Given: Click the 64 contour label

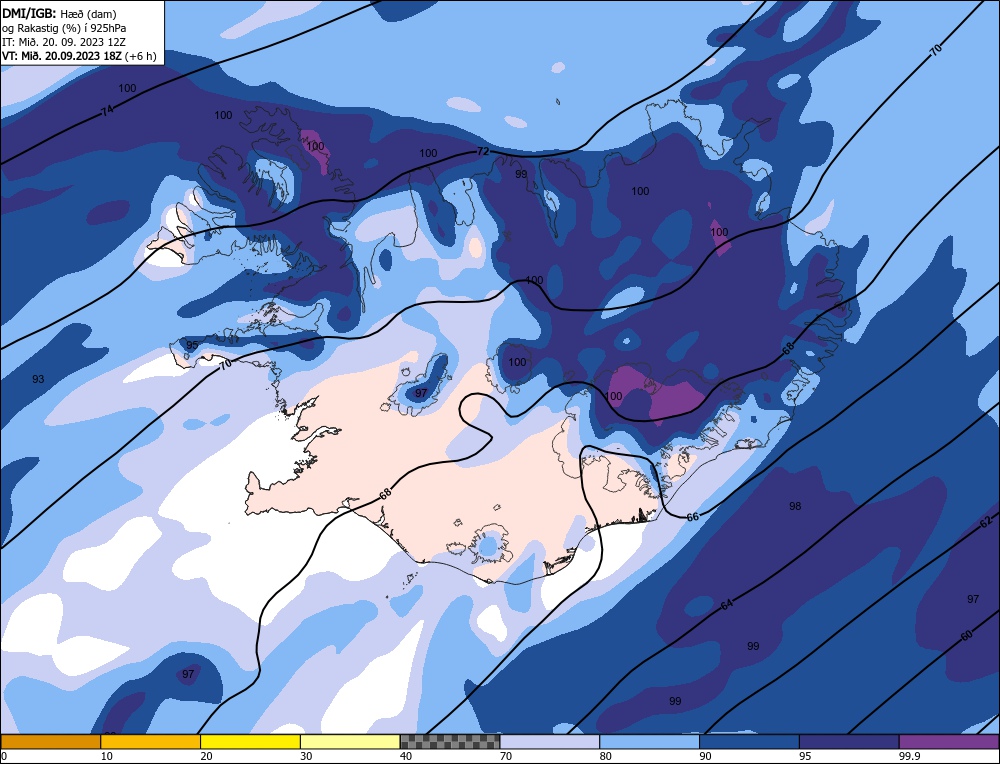Looking at the screenshot, I should (x=726, y=604).
